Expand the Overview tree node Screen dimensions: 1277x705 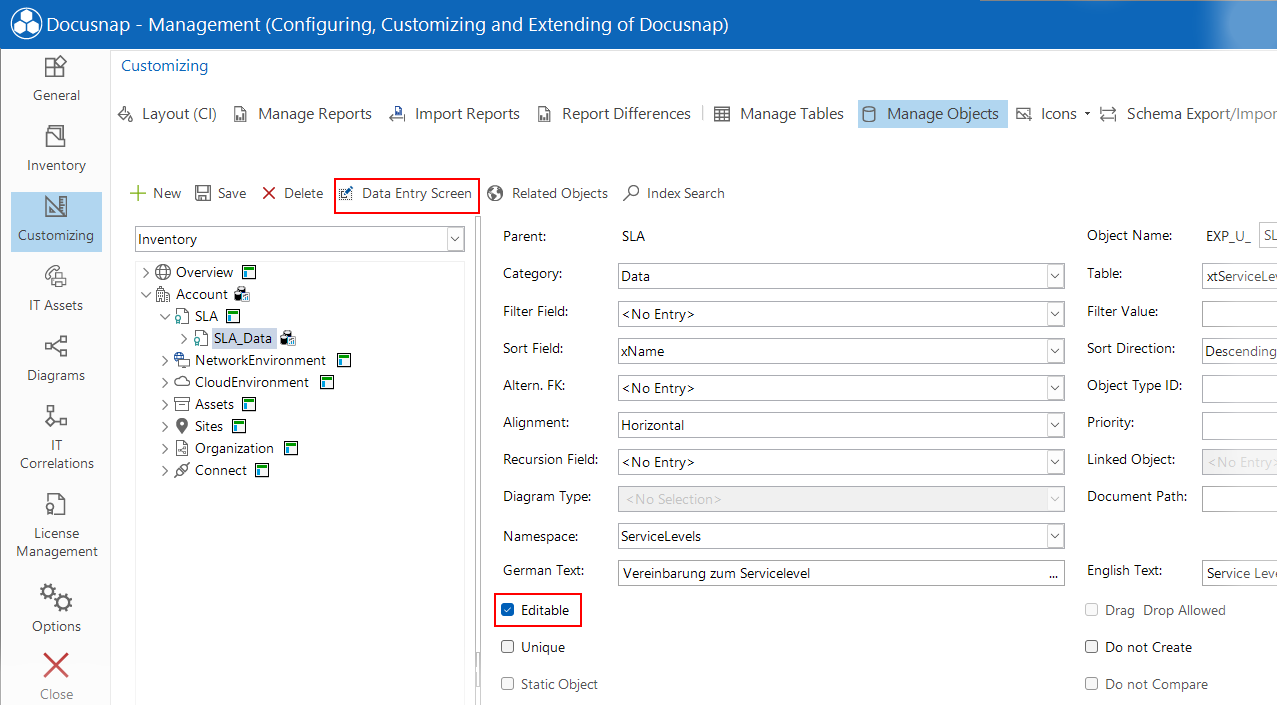pos(145,272)
